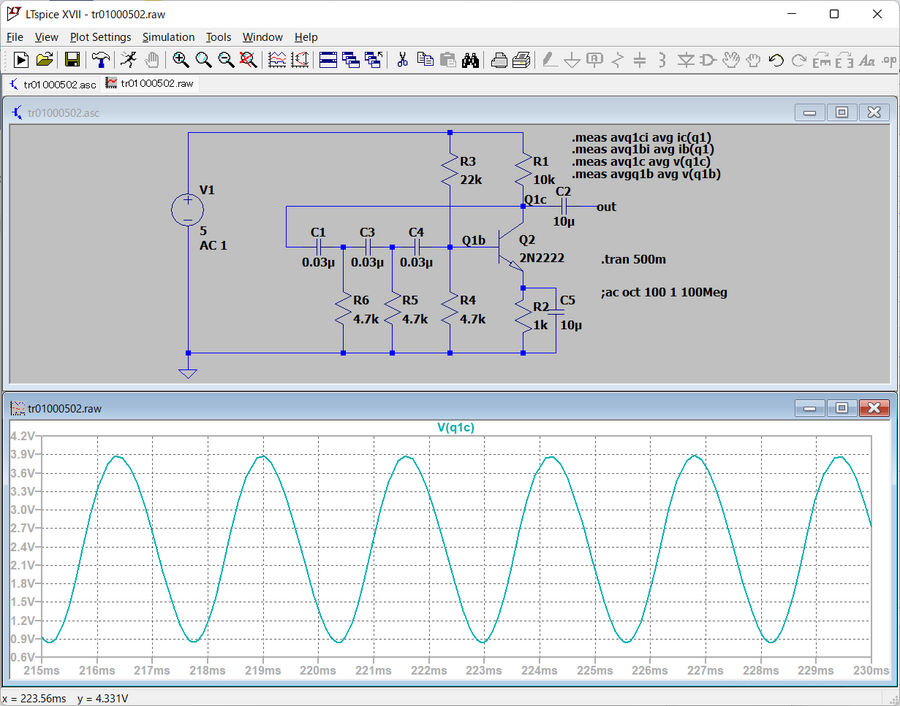The width and height of the screenshot is (900, 706).
Task: Open the Plot Settings menu
Action: (x=100, y=37)
